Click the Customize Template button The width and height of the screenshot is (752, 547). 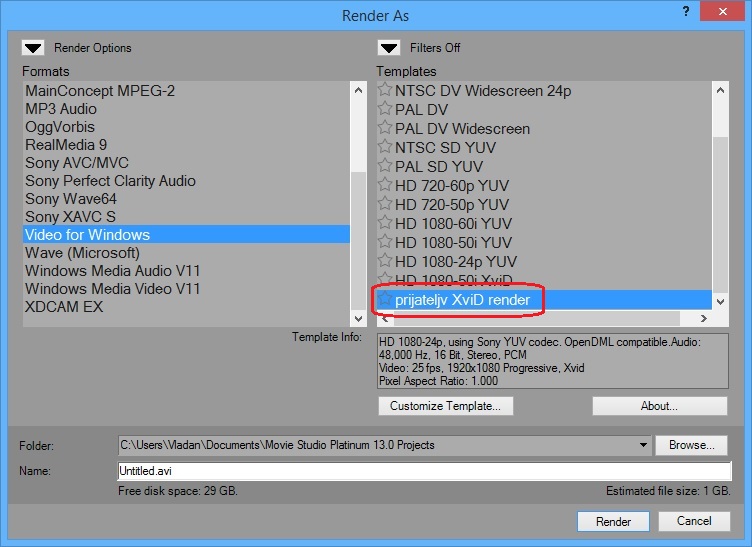click(x=446, y=406)
